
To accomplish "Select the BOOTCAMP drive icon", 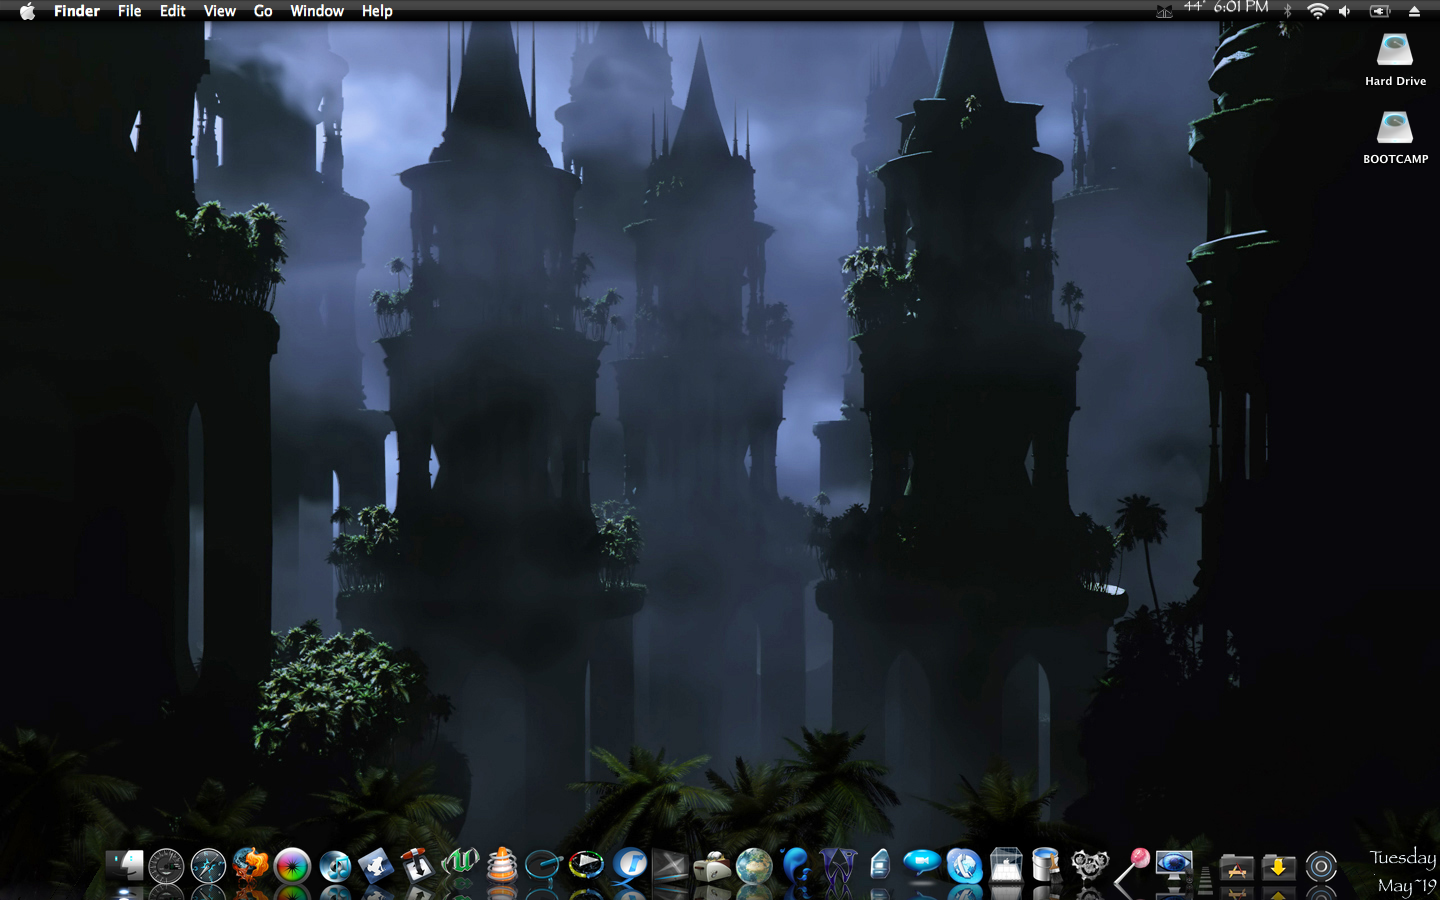I will point(1395,138).
